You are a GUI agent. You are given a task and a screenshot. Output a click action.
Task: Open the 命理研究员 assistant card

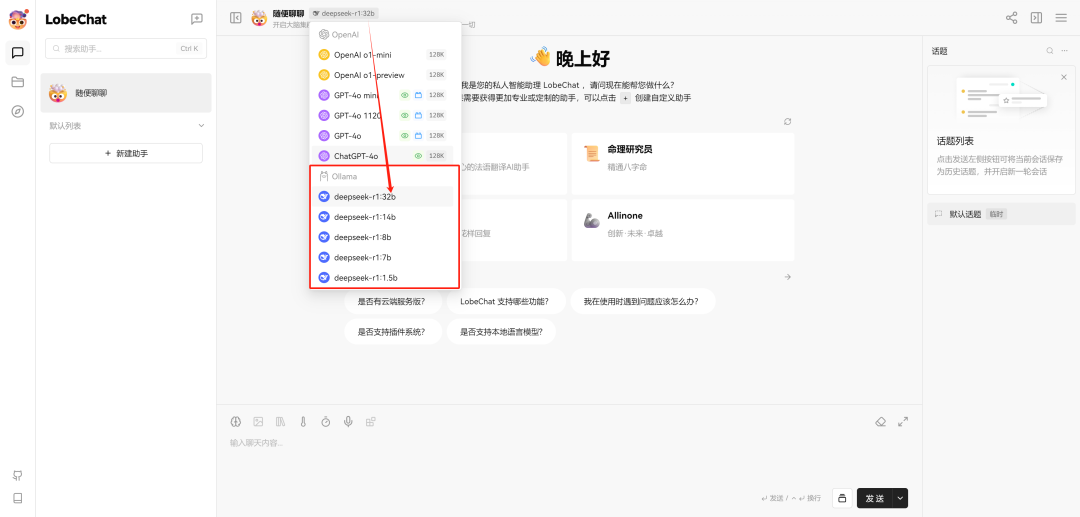(683, 164)
